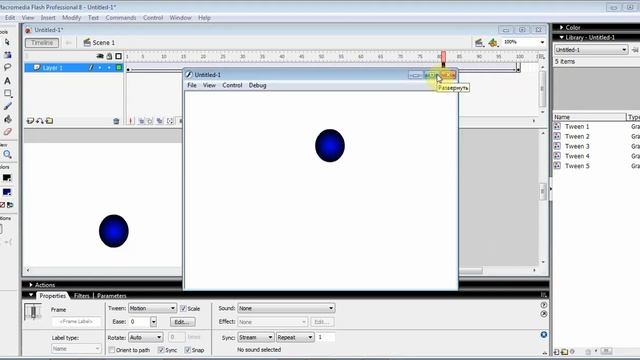Click the red playhead marker
Image resolution: width=640 pixels, height=360 pixels.
pyautogui.click(x=443, y=57)
